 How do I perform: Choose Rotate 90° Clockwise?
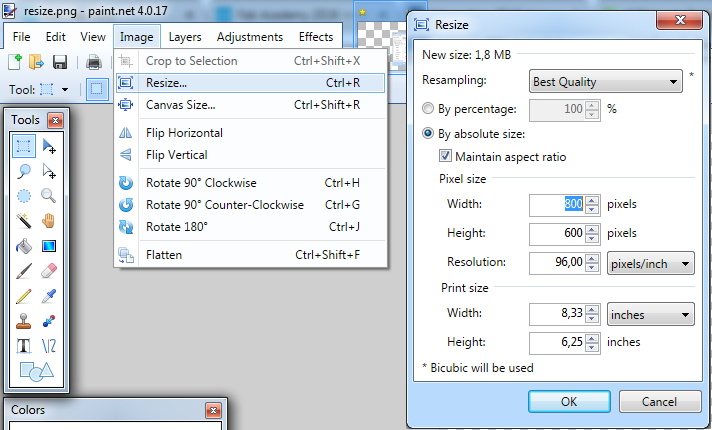tap(250, 183)
